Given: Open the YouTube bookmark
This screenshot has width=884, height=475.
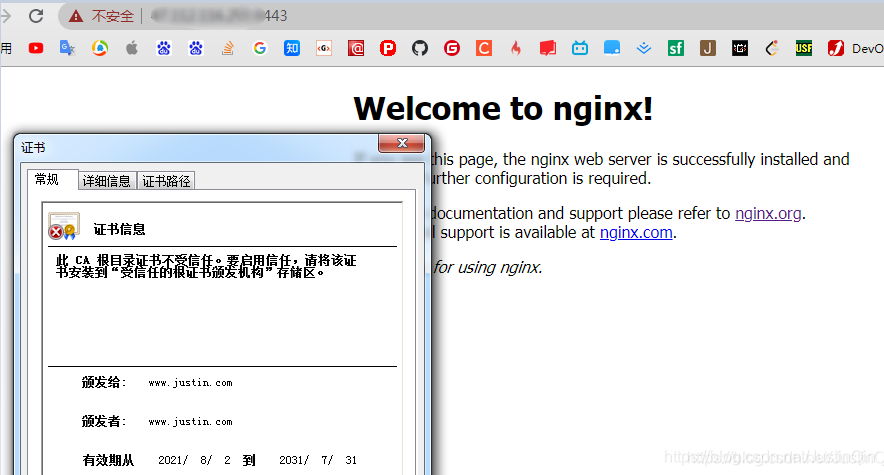Looking at the screenshot, I should [x=36, y=48].
